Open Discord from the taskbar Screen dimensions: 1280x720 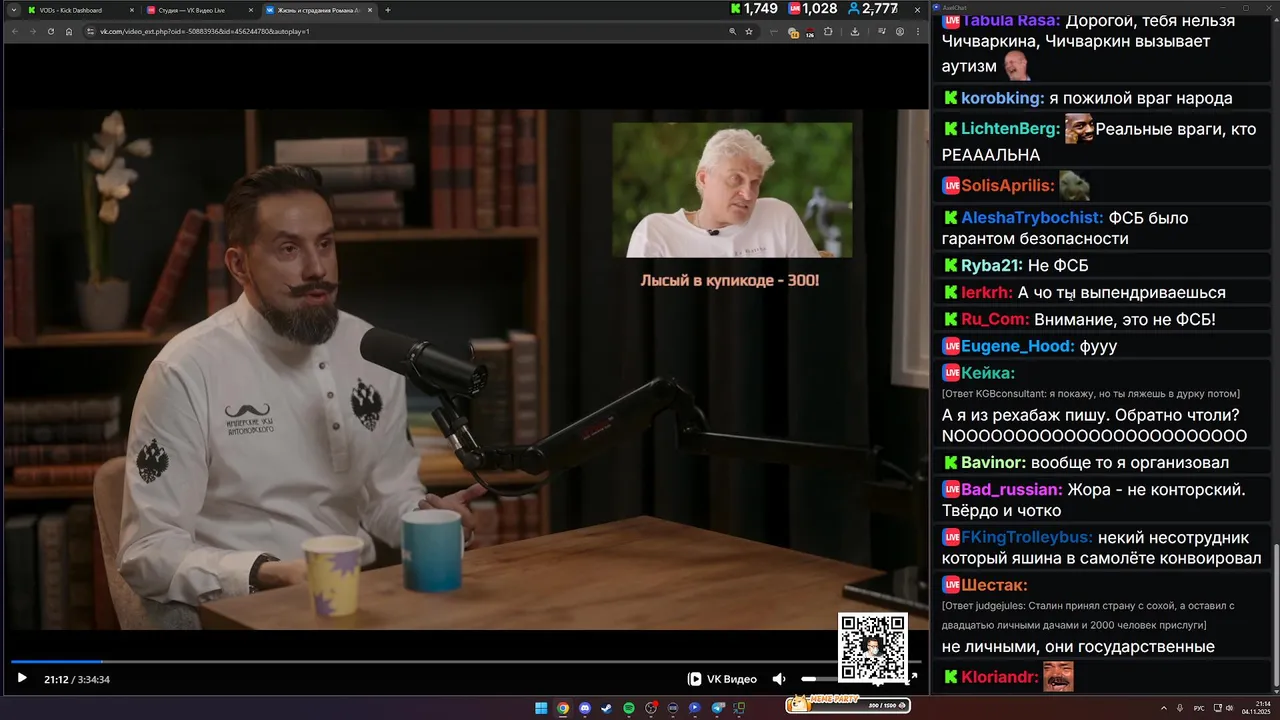tap(585, 708)
